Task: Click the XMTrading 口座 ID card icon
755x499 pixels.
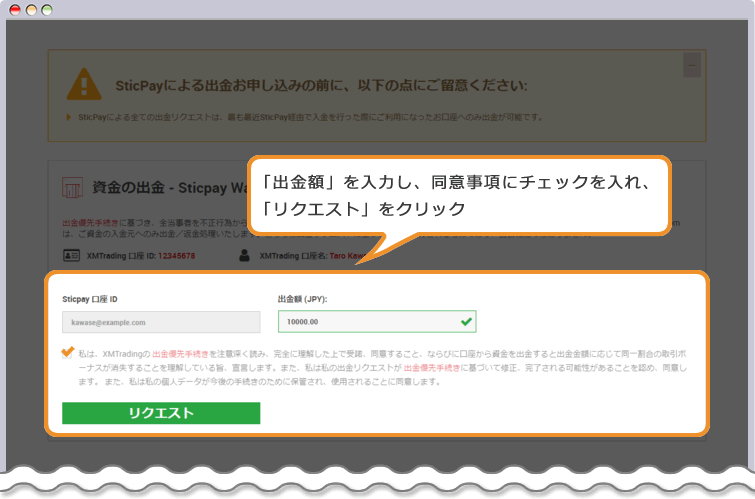Action: coord(71,255)
